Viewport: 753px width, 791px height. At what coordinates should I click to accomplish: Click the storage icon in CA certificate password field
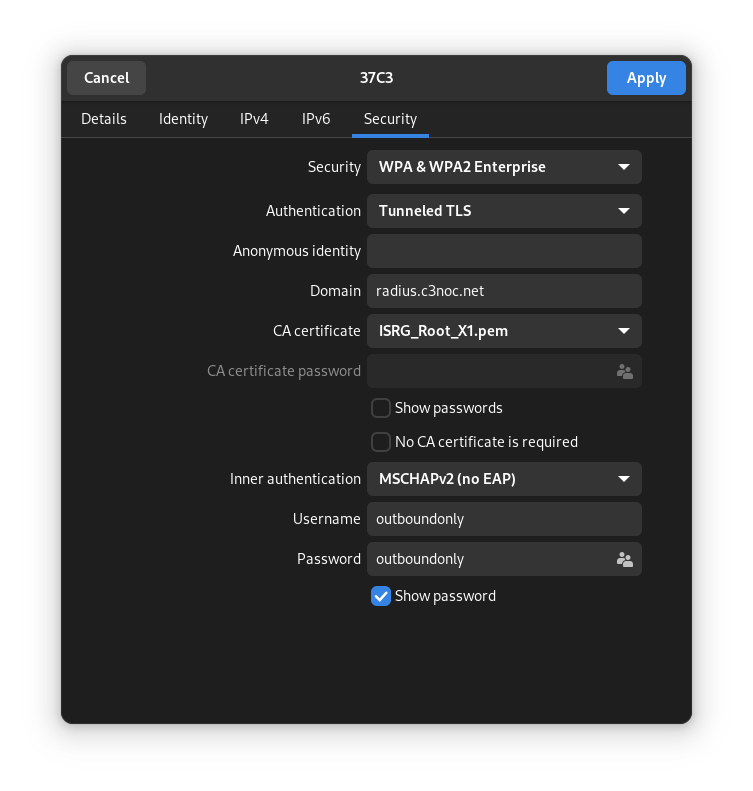624,371
